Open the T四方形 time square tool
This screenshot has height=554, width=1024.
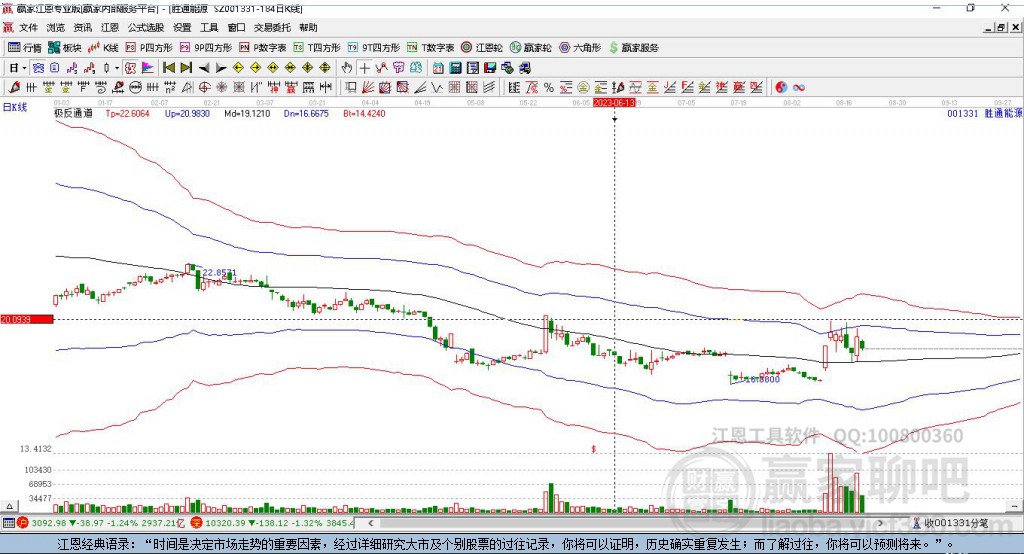[x=317, y=48]
